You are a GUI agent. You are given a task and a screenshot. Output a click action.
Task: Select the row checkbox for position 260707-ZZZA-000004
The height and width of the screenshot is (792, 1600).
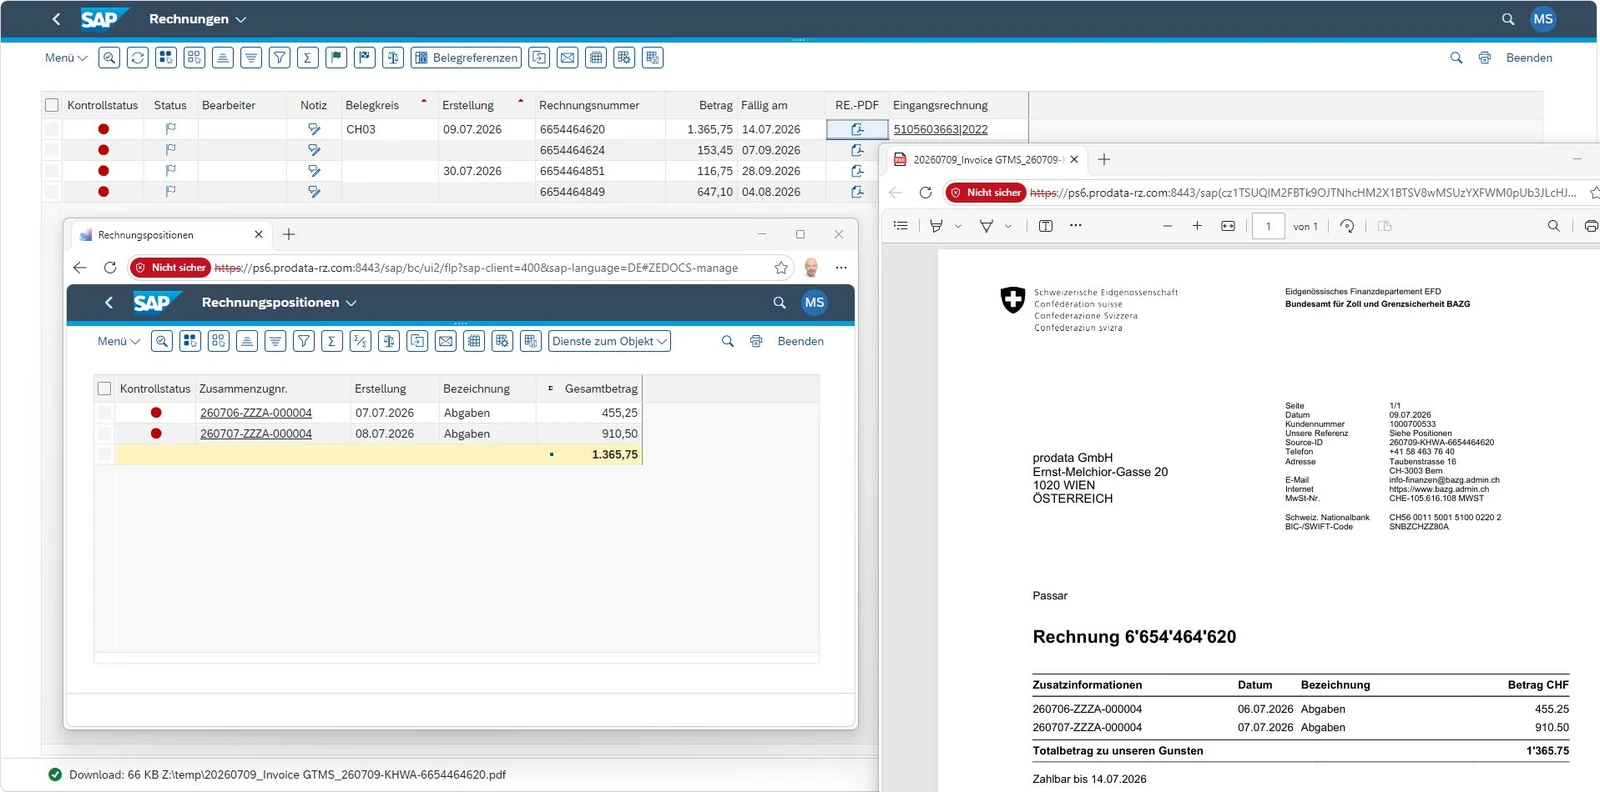[x=104, y=434]
